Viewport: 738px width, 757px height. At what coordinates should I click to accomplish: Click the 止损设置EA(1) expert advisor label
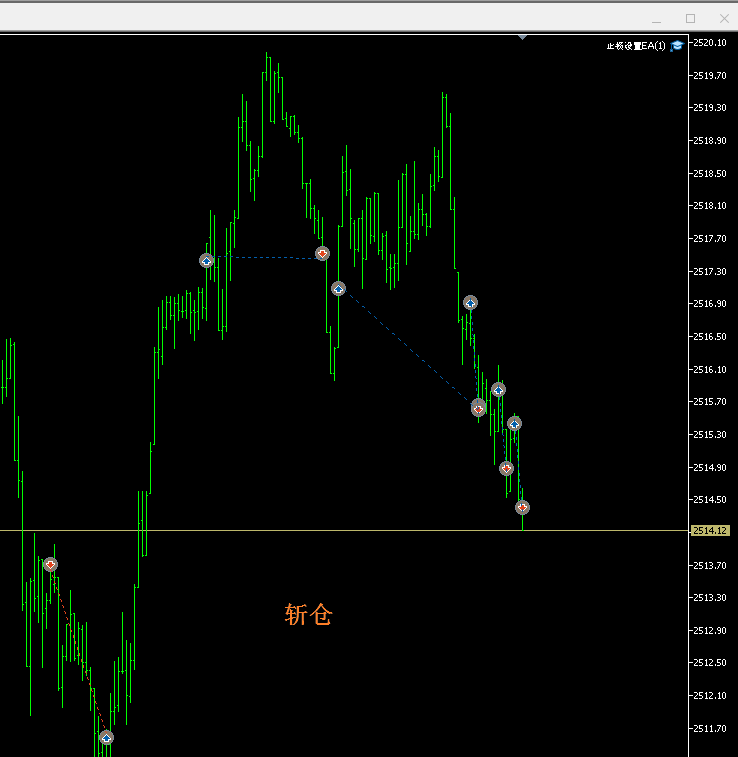636,45
